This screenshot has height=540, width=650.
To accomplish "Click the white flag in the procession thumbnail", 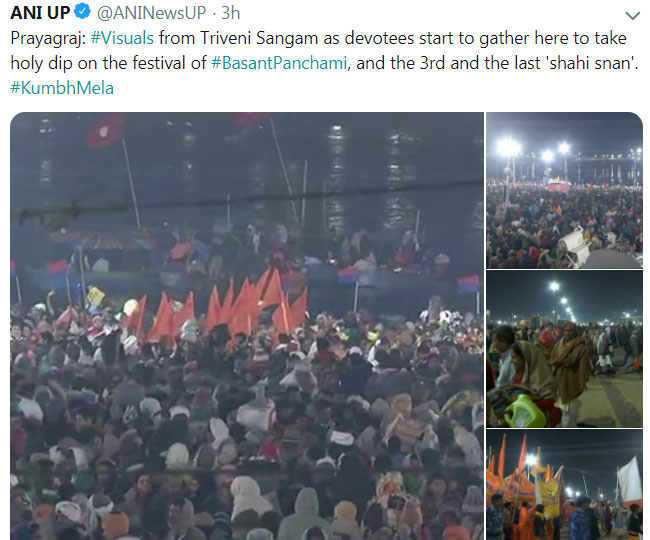I will point(630,481).
